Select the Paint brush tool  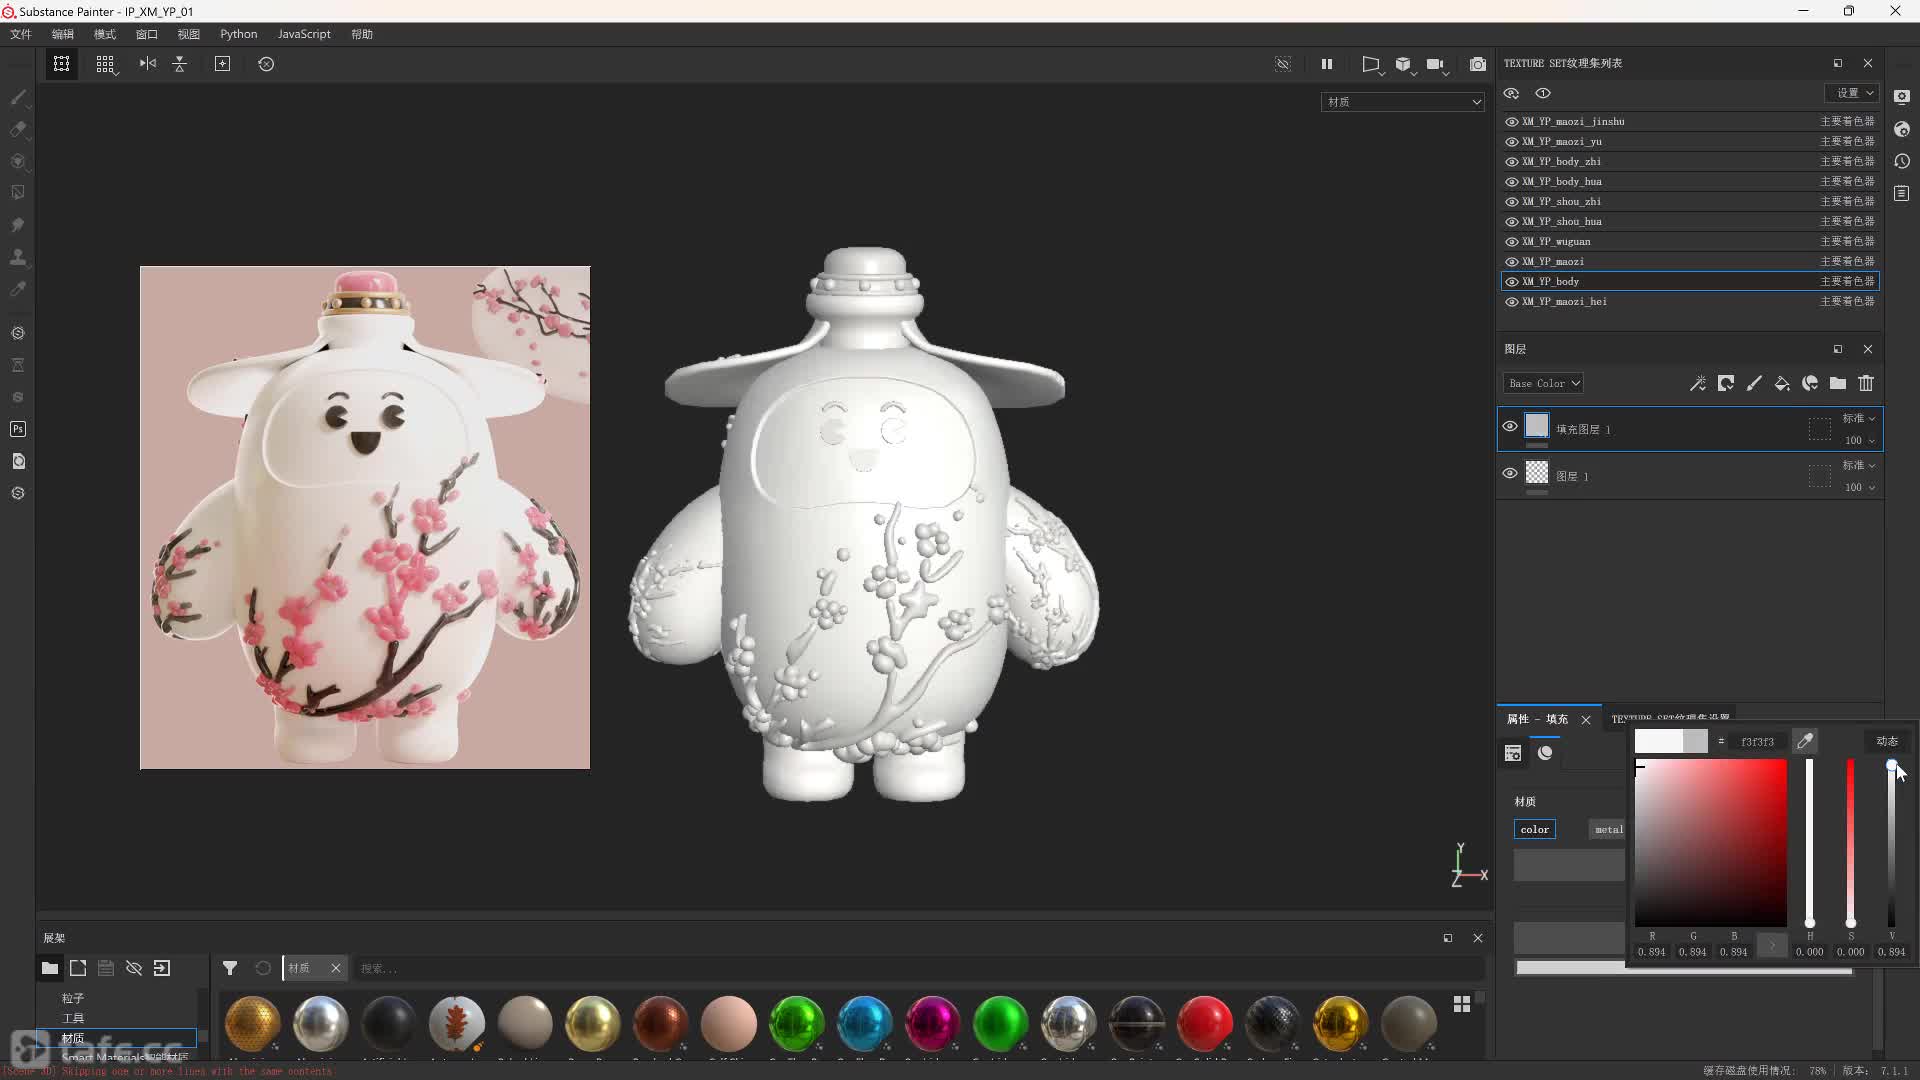(18, 97)
